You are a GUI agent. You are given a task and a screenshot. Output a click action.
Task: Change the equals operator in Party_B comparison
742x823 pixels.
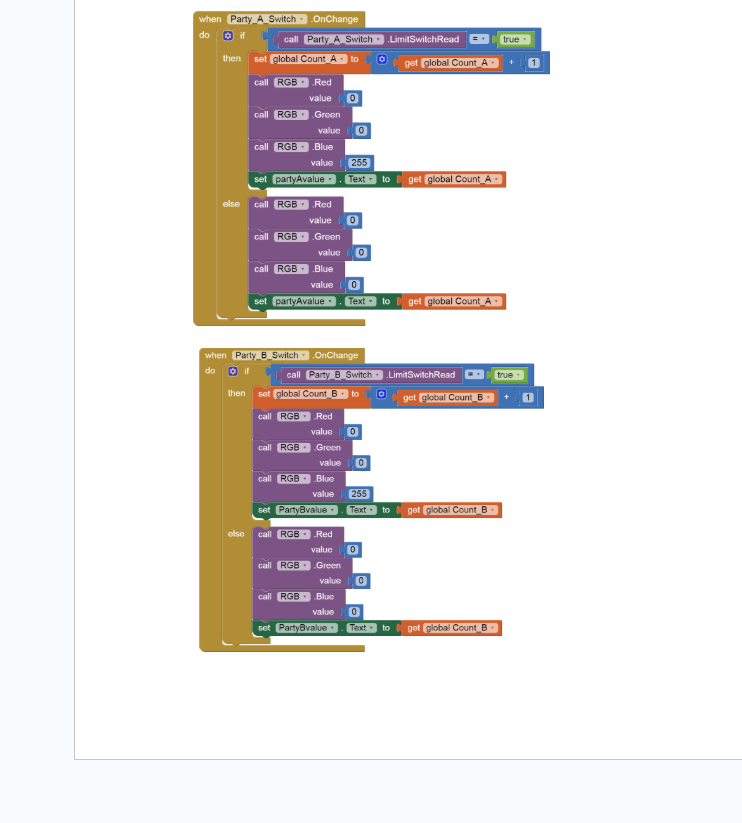474,374
